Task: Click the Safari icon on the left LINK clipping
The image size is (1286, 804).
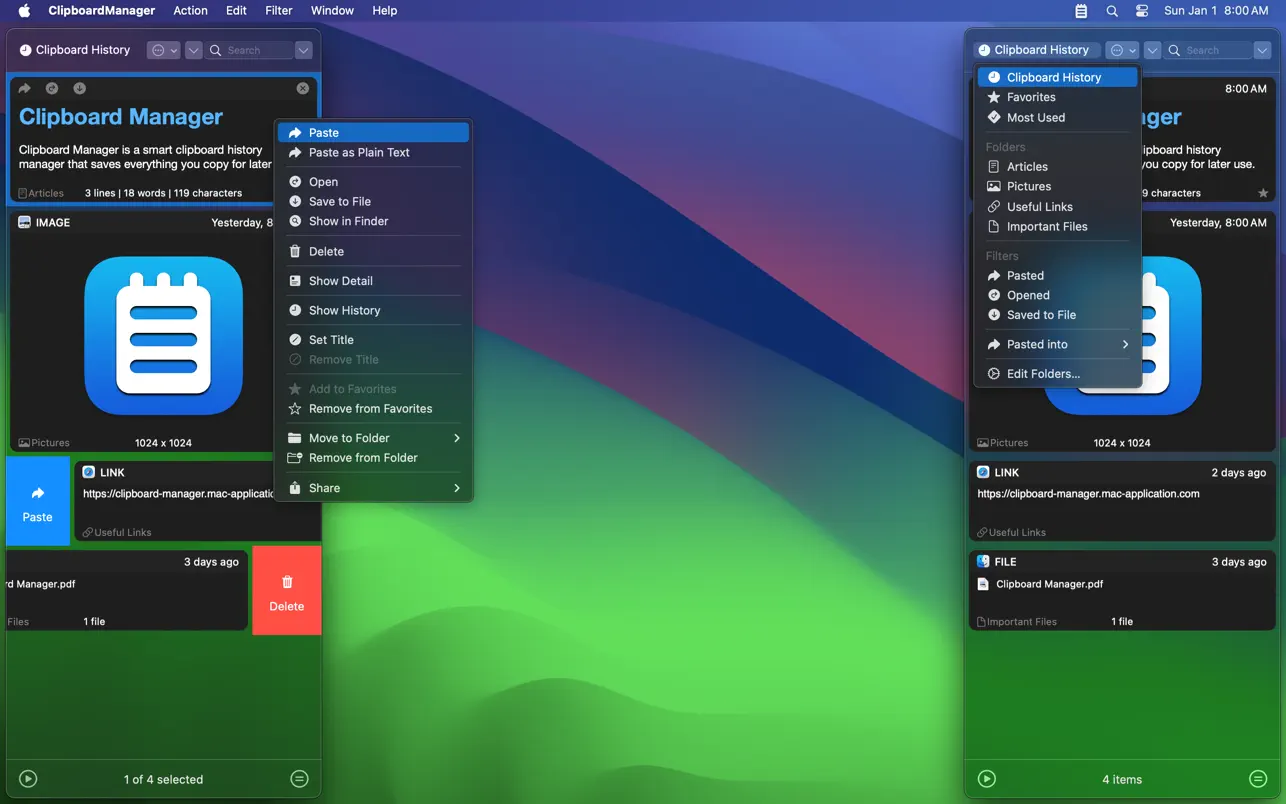Action: pos(89,472)
